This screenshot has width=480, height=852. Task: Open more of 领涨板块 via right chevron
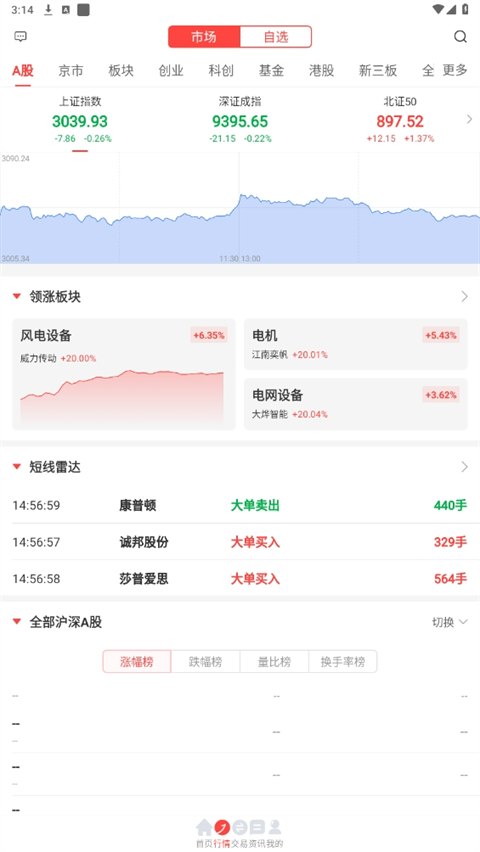(464, 297)
